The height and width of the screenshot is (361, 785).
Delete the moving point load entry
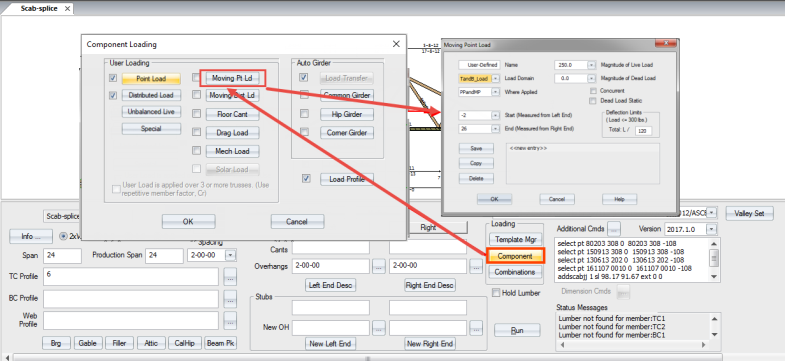(477, 178)
